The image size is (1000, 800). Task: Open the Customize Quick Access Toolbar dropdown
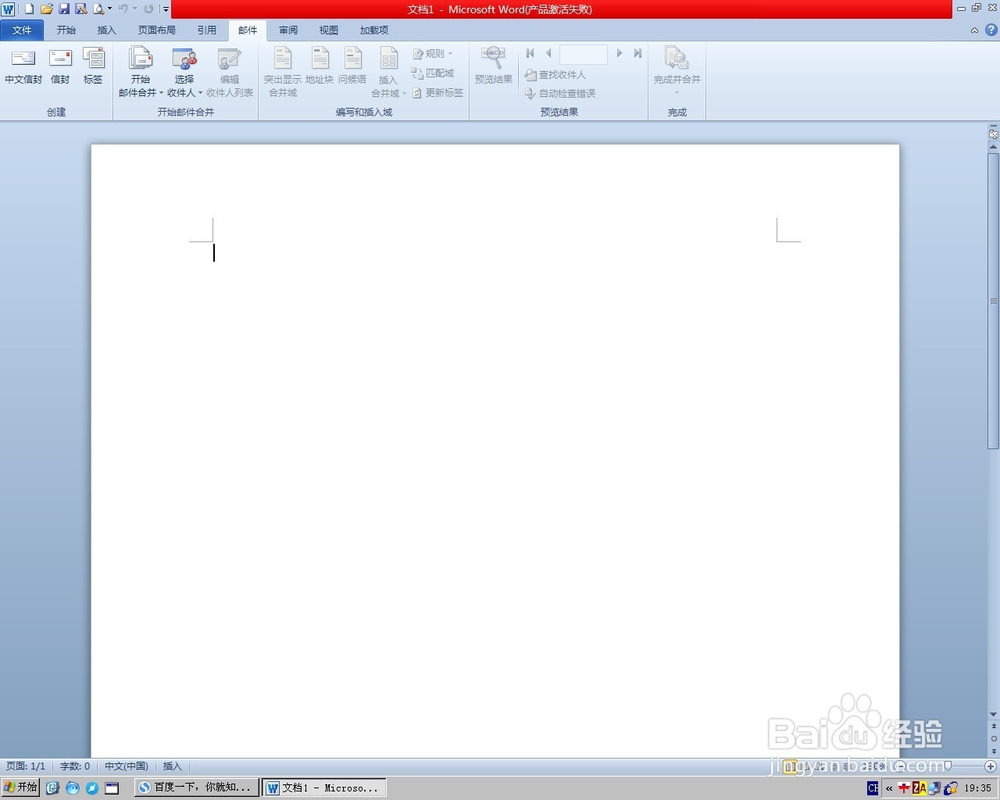click(x=165, y=9)
